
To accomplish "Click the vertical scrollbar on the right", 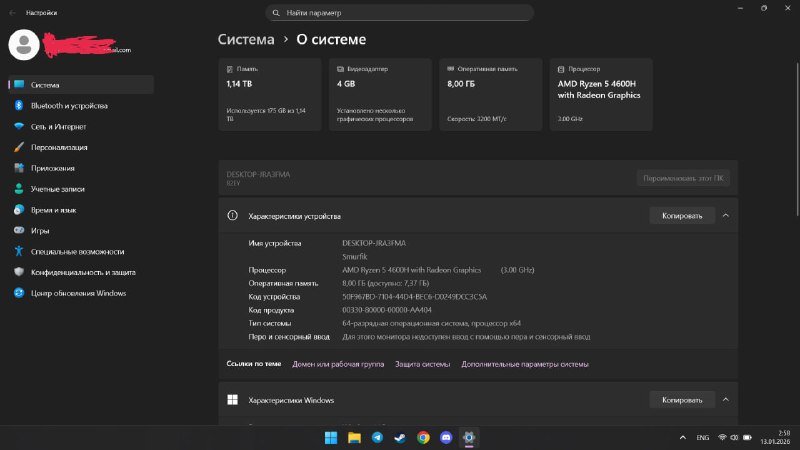I will pos(797,139).
